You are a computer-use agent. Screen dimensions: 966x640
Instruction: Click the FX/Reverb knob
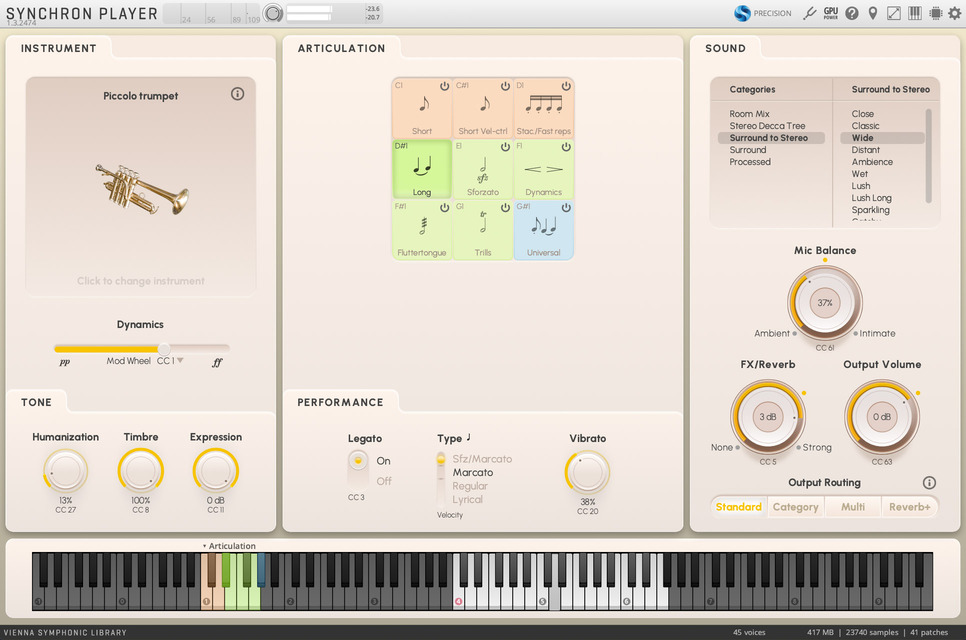click(x=768, y=417)
